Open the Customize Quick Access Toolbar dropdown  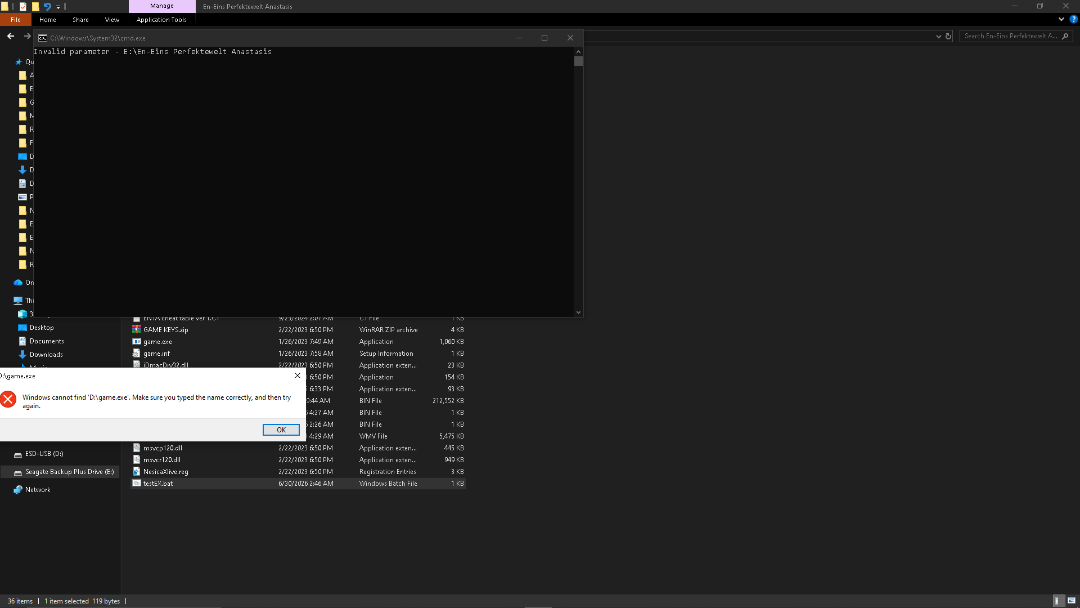coord(58,6)
